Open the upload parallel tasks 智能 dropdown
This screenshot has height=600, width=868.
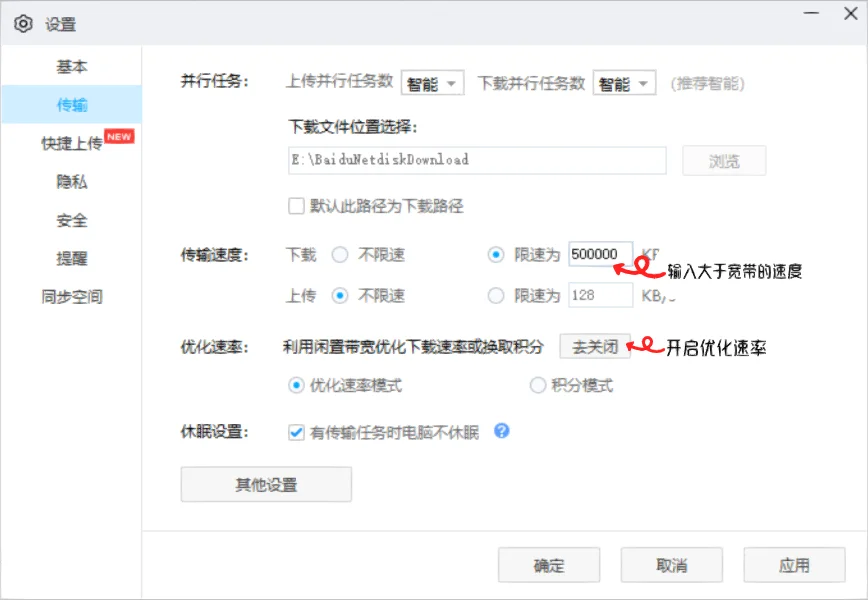click(432, 83)
